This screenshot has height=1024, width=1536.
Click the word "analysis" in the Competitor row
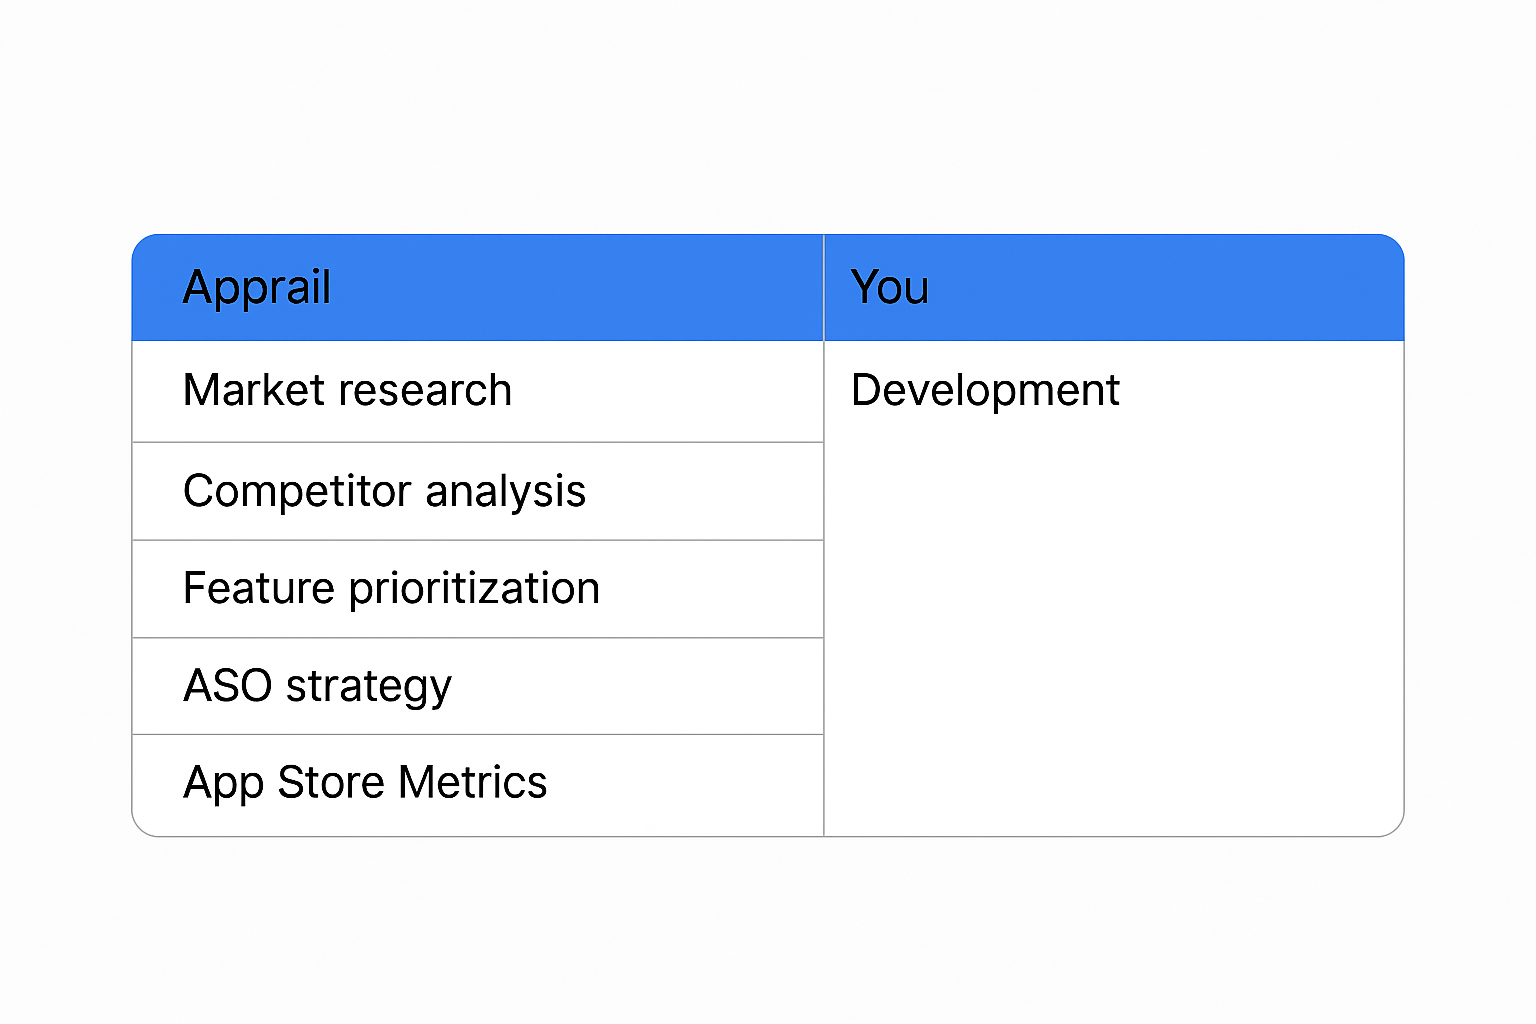click(x=505, y=491)
